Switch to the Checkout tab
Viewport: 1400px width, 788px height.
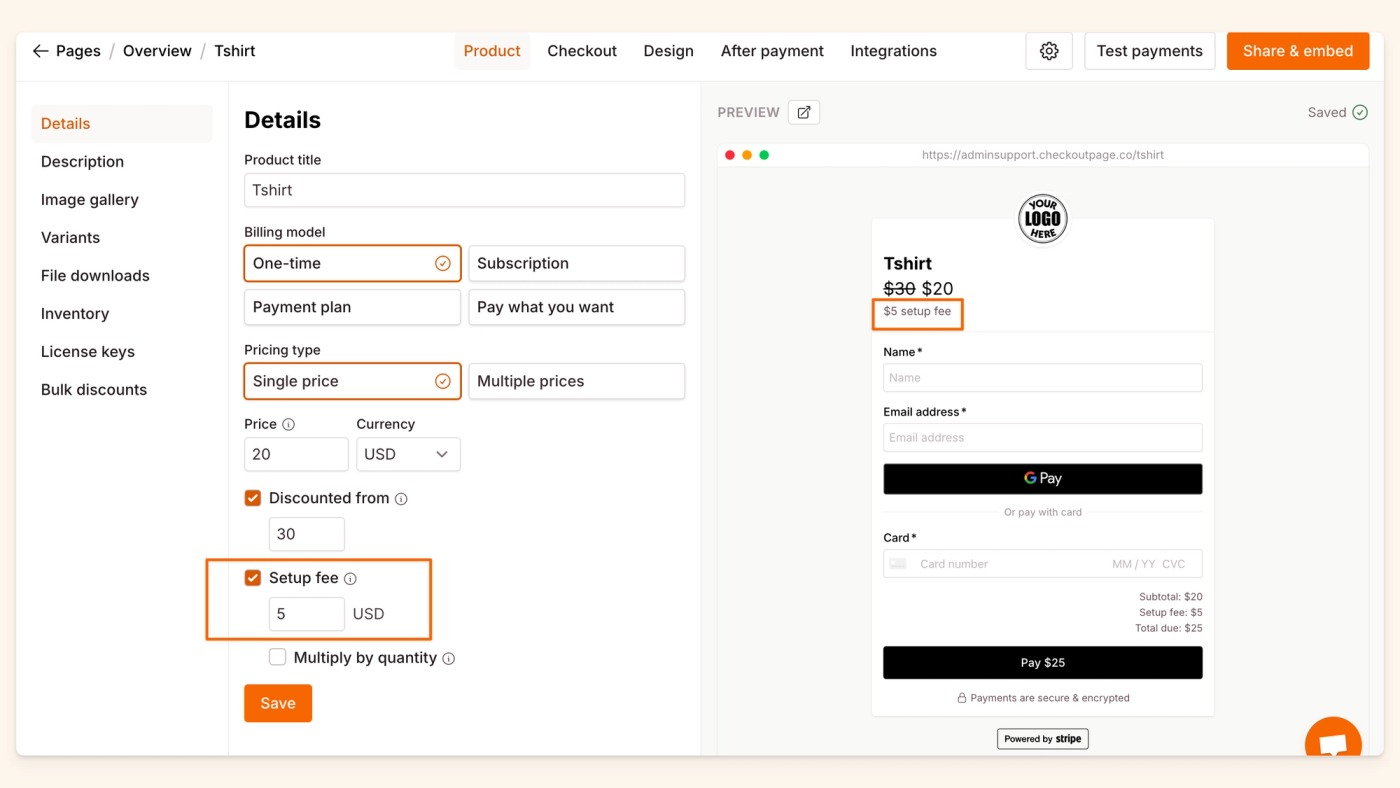(582, 51)
